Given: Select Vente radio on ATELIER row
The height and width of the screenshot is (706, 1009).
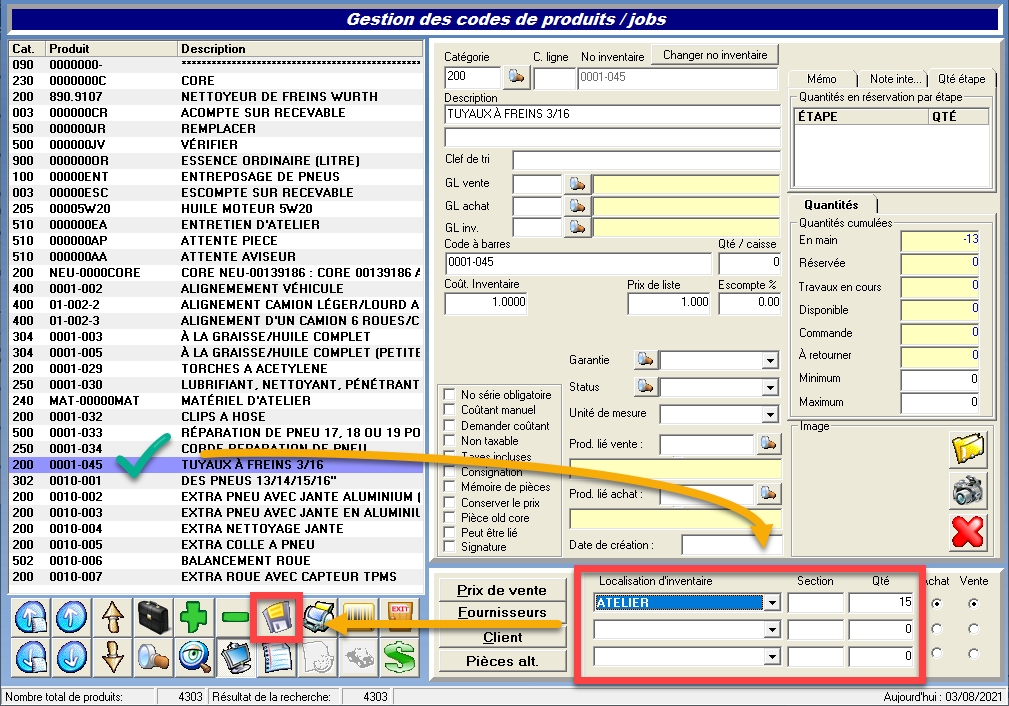Looking at the screenshot, I should click(x=974, y=603).
